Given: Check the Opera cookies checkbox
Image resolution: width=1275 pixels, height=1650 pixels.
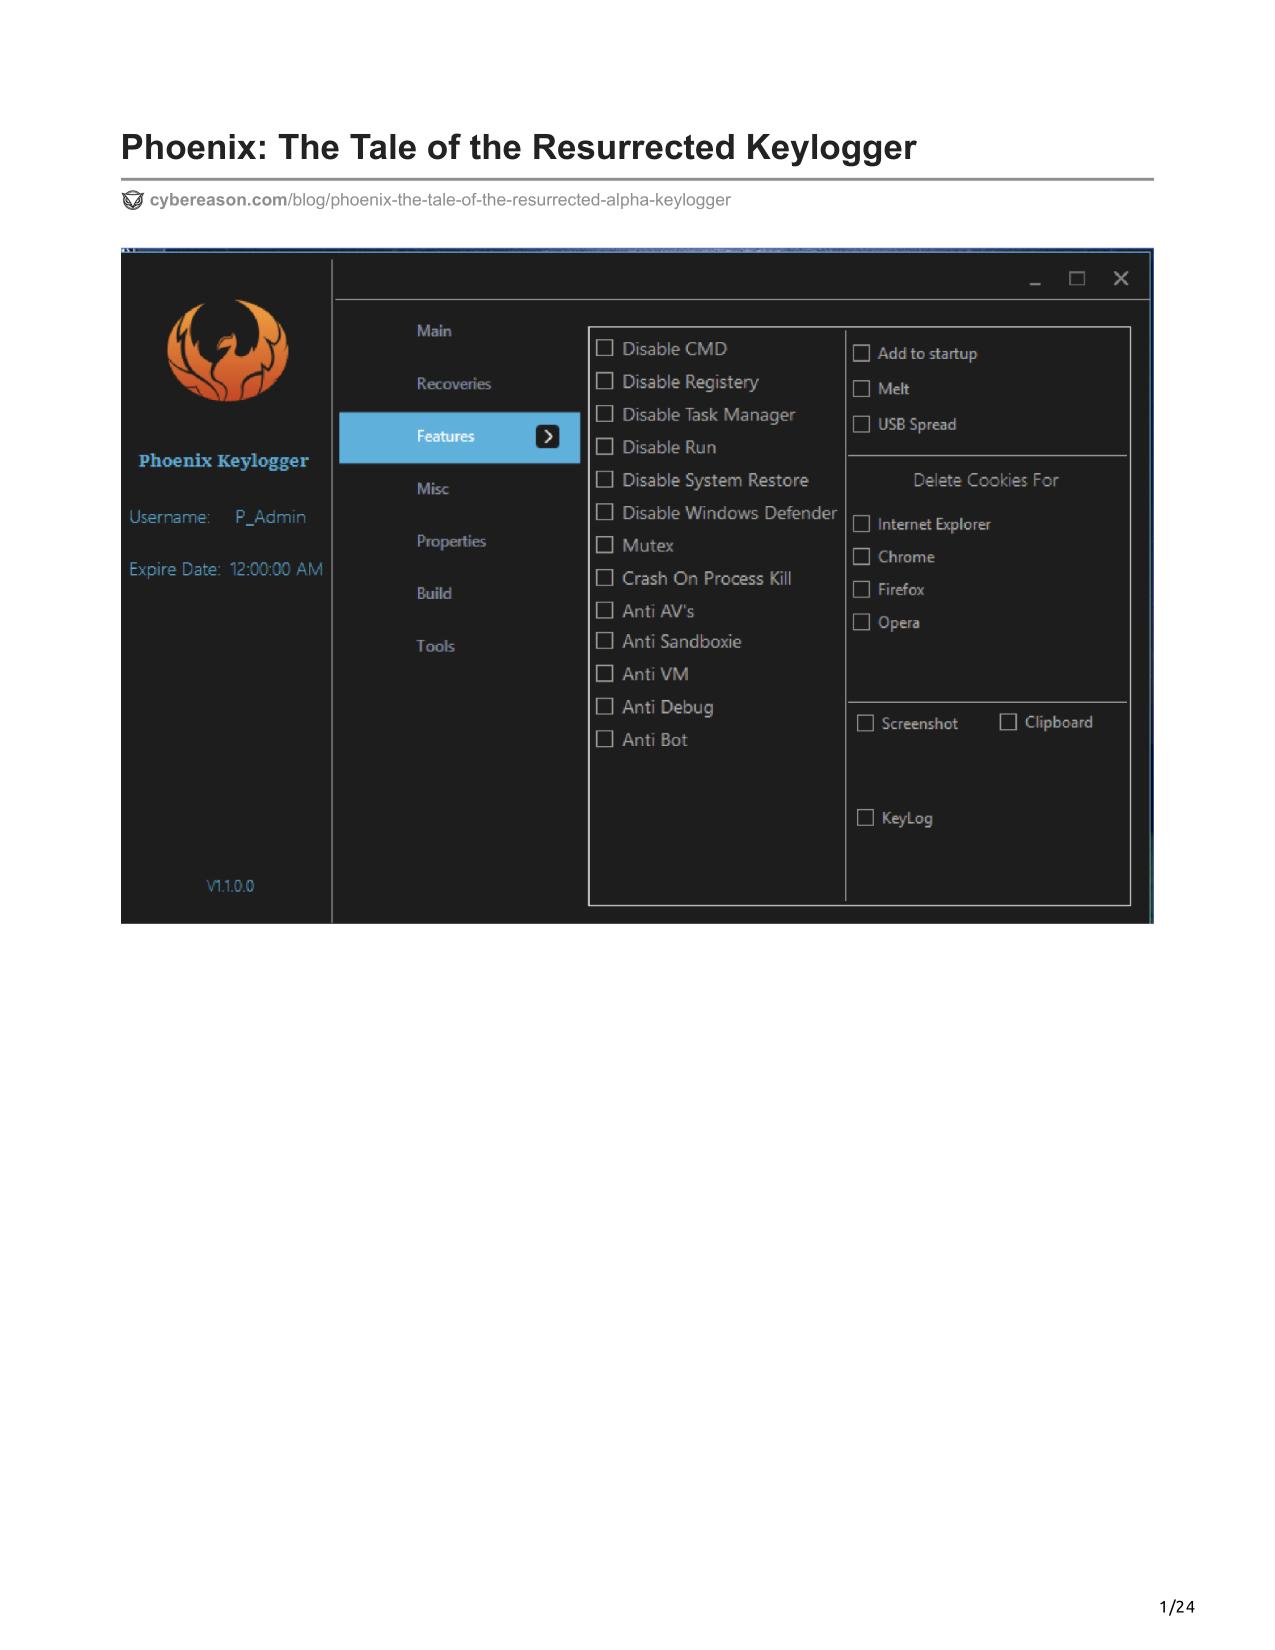Looking at the screenshot, I should coord(861,622).
